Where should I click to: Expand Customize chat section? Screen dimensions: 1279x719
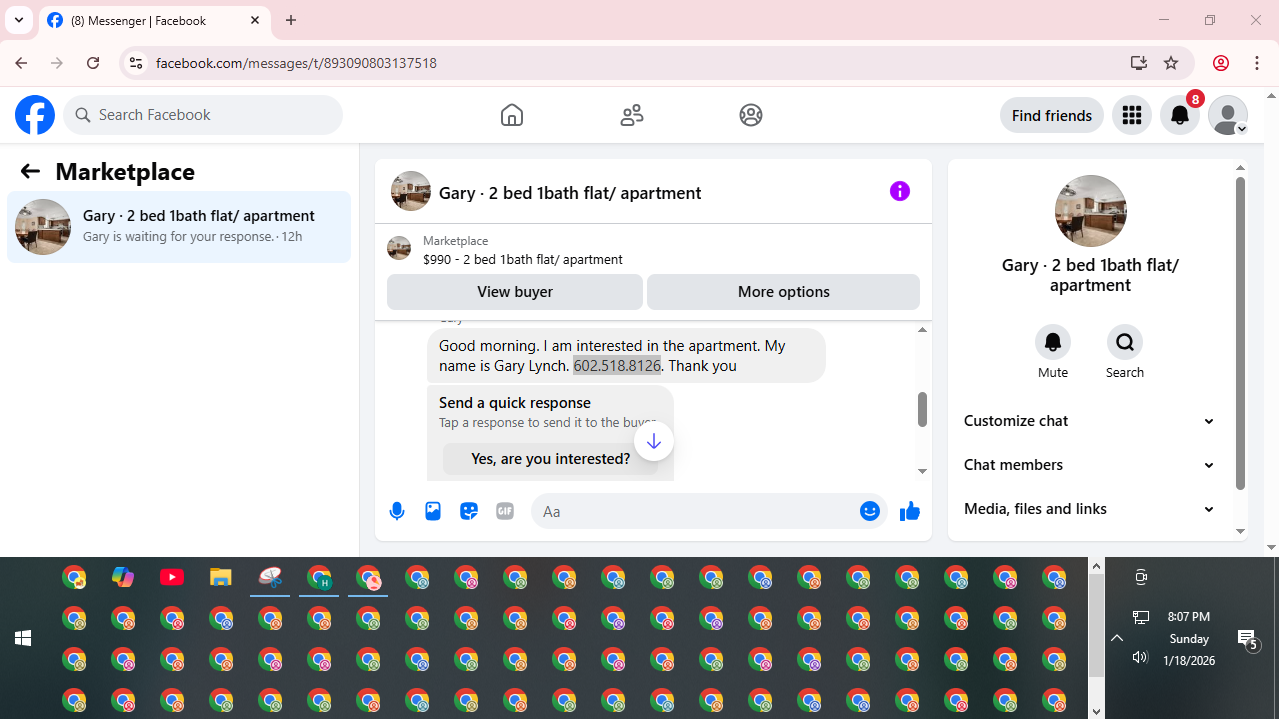tap(1090, 421)
